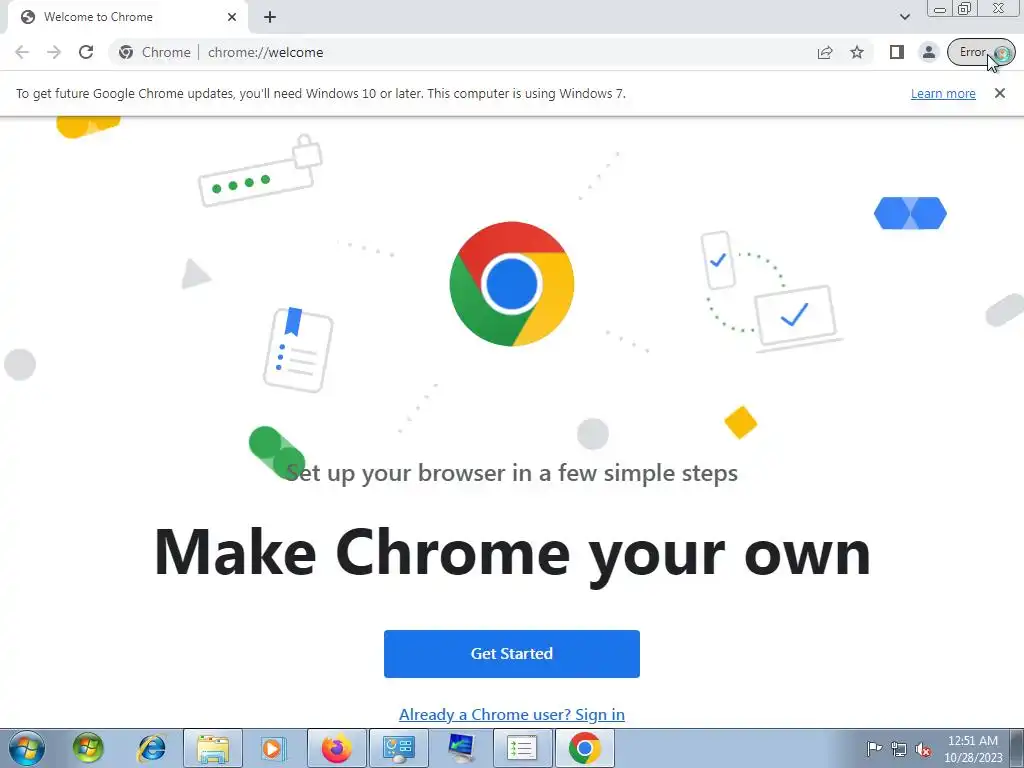The width and height of the screenshot is (1024, 768).
Task: Open the side panel icon
Action: (x=897, y=52)
